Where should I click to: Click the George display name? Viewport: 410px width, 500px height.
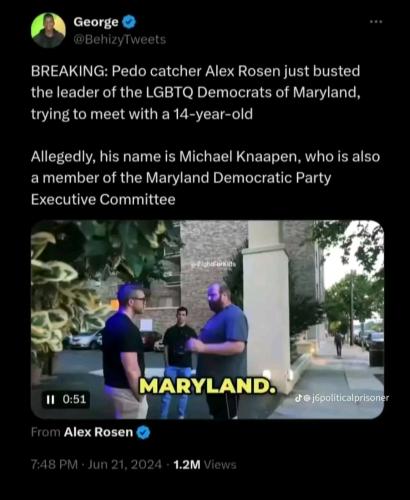96,22
